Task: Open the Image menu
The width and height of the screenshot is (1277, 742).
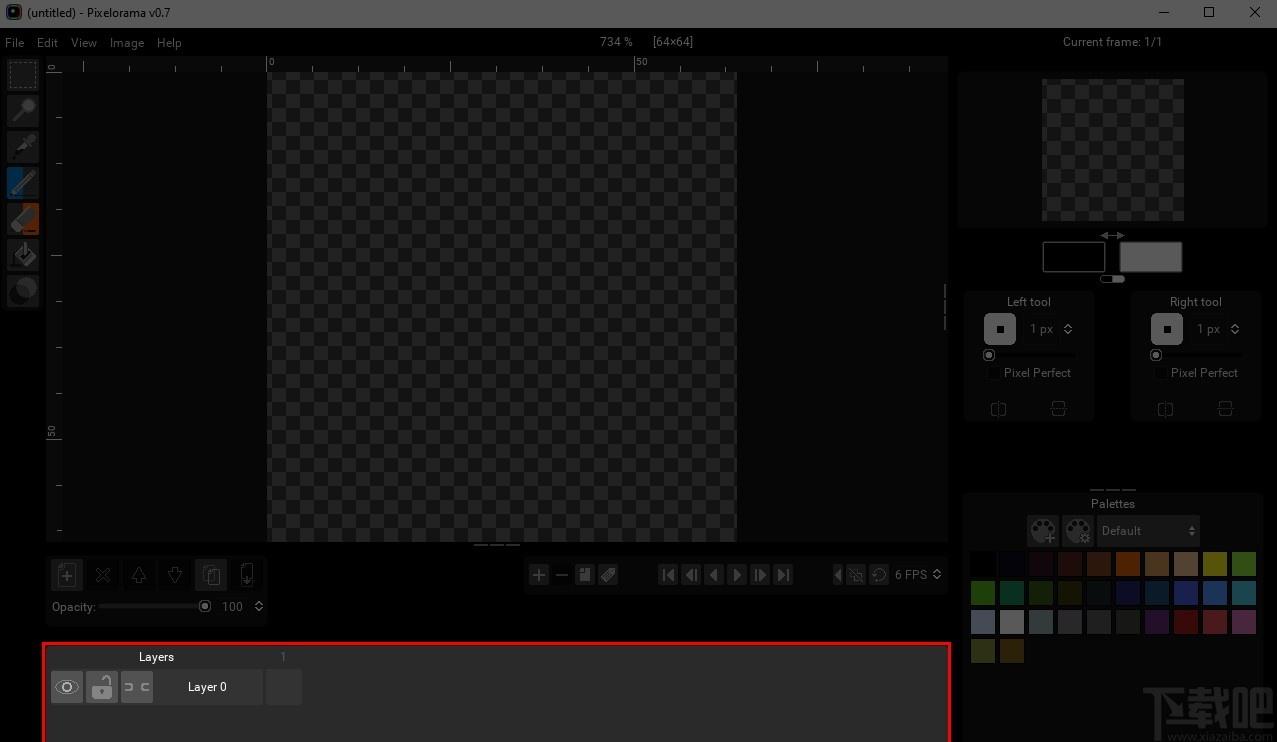Action: [x=127, y=43]
